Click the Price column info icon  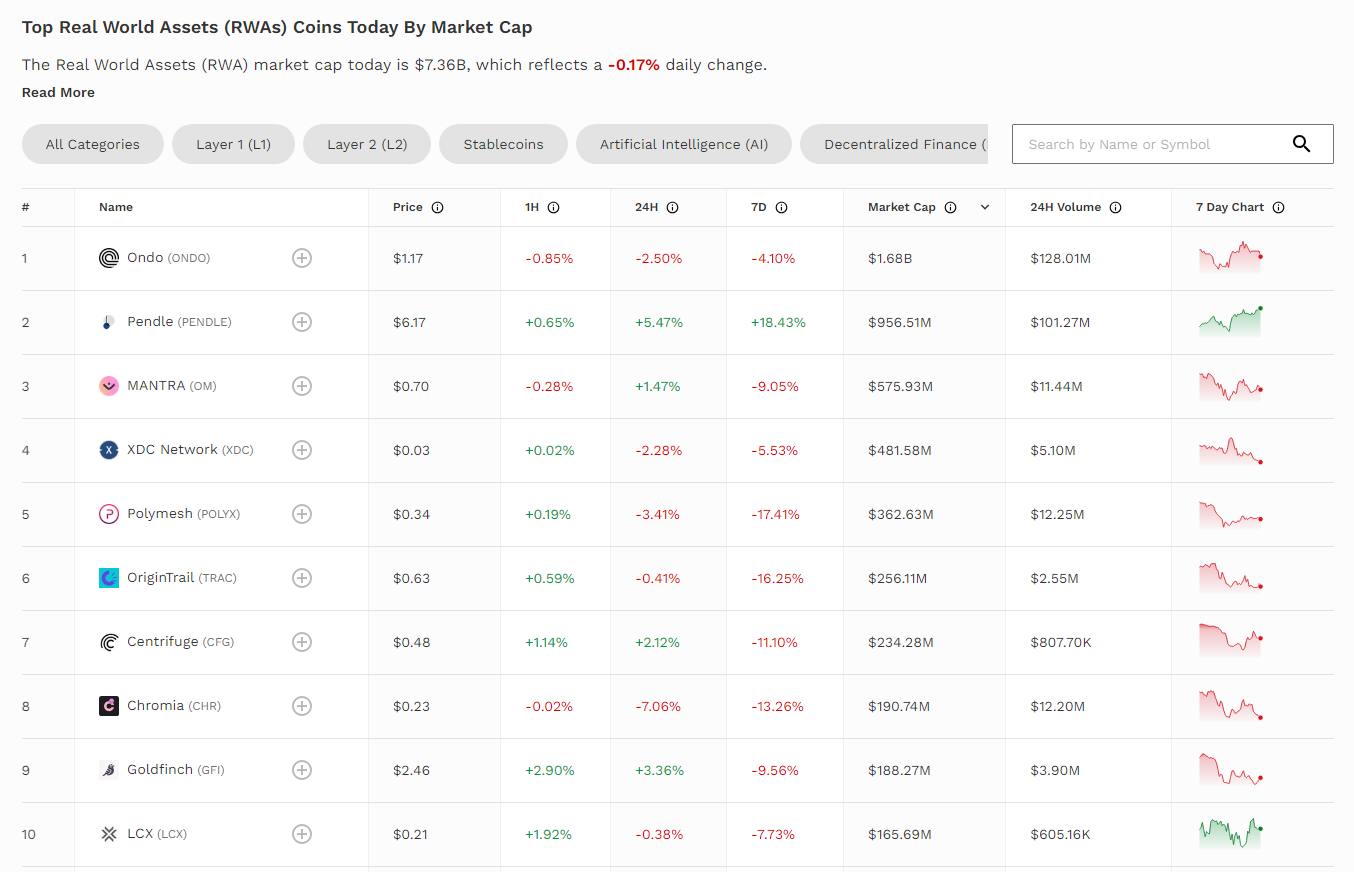point(437,208)
